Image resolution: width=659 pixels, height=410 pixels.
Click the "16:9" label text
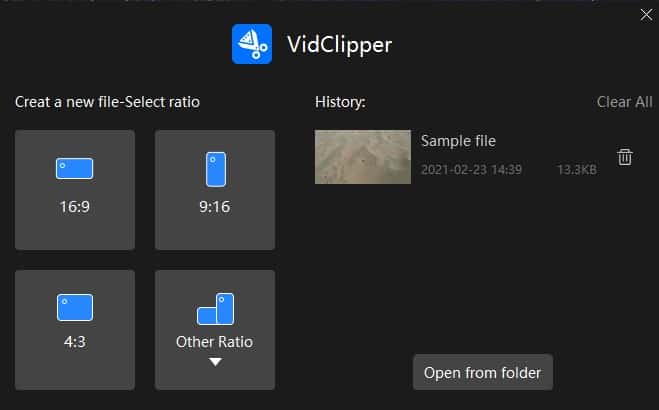pyautogui.click(x=75, y=209)
